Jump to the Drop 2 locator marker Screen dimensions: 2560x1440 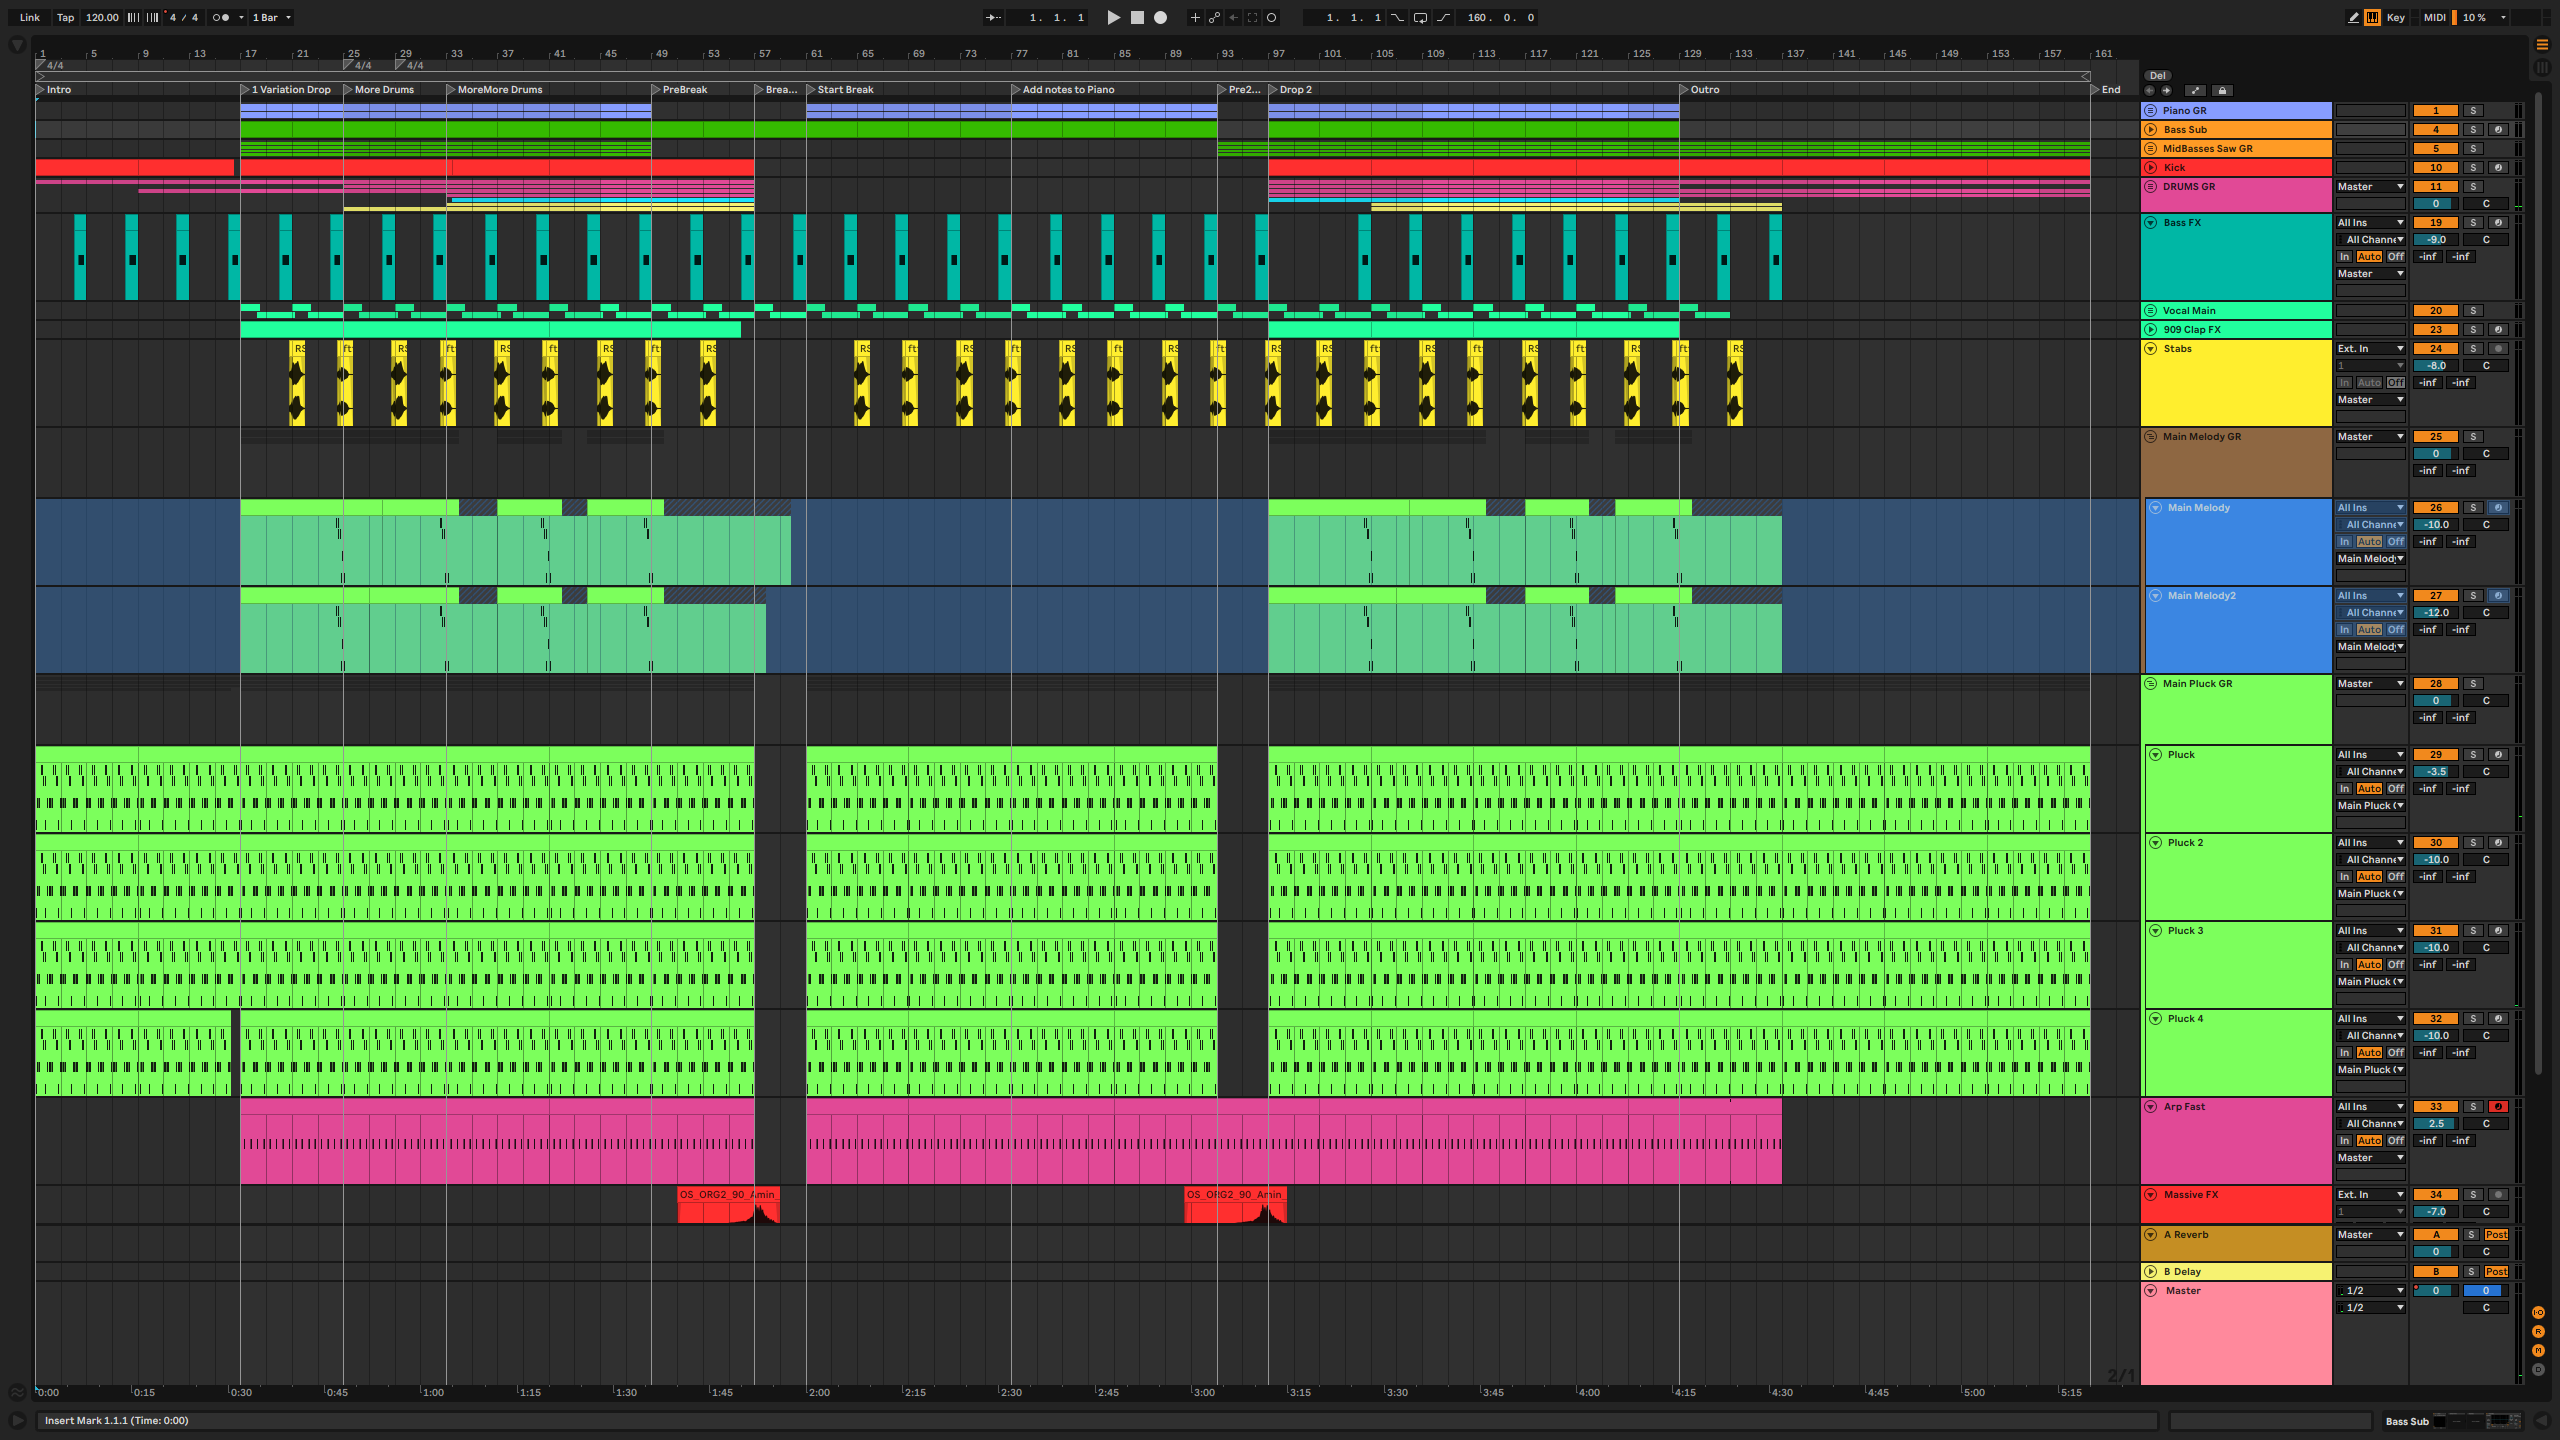[x=1274, y=90]
